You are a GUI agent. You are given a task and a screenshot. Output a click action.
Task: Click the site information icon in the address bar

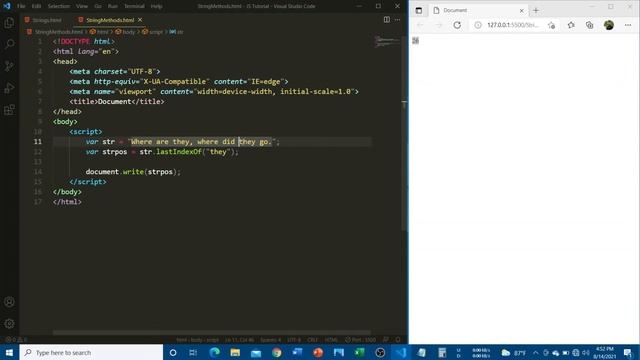point(478,25)
